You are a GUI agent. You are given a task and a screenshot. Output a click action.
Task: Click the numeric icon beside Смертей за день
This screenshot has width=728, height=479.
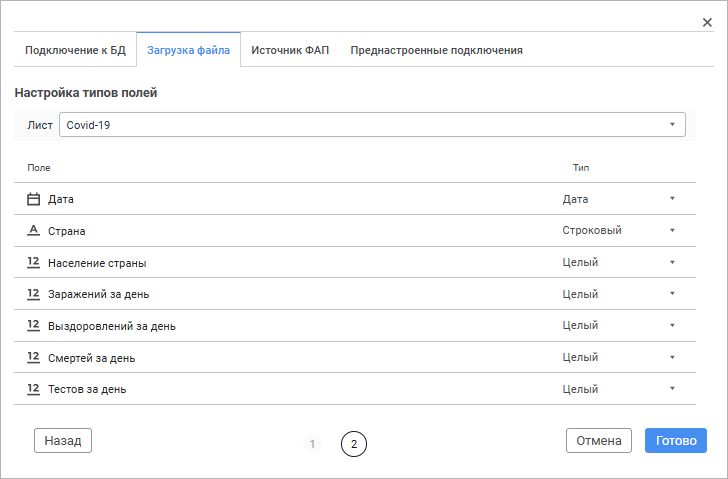coord(33,357)
